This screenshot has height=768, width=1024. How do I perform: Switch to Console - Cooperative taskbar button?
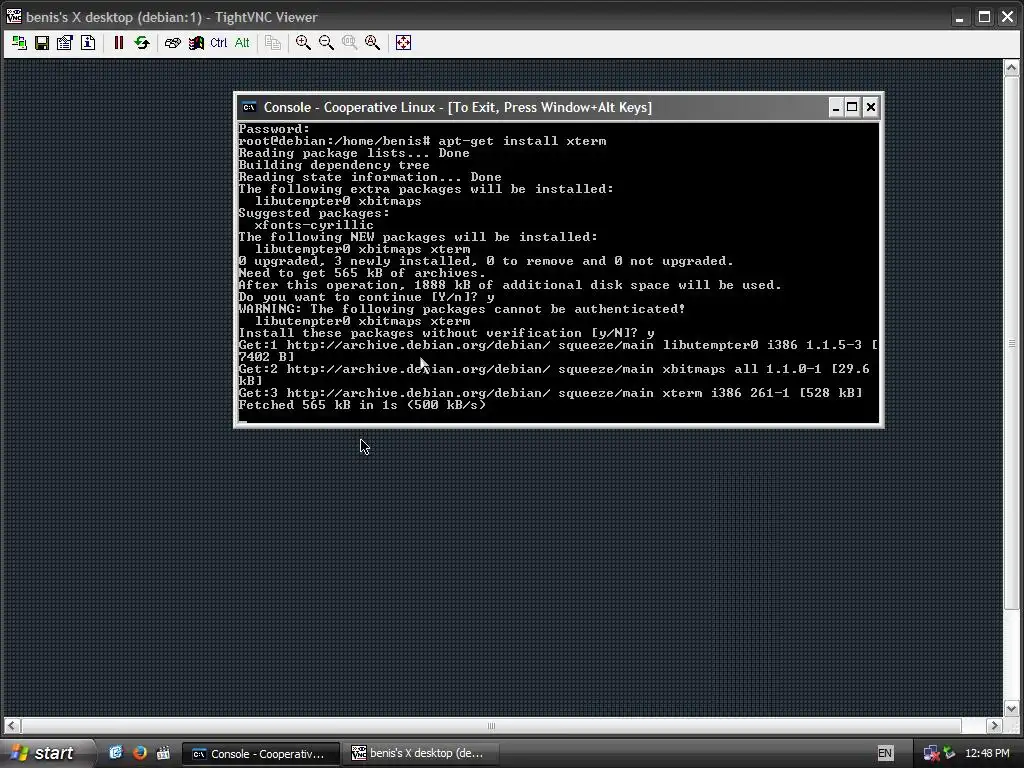[x=260, y=754]
